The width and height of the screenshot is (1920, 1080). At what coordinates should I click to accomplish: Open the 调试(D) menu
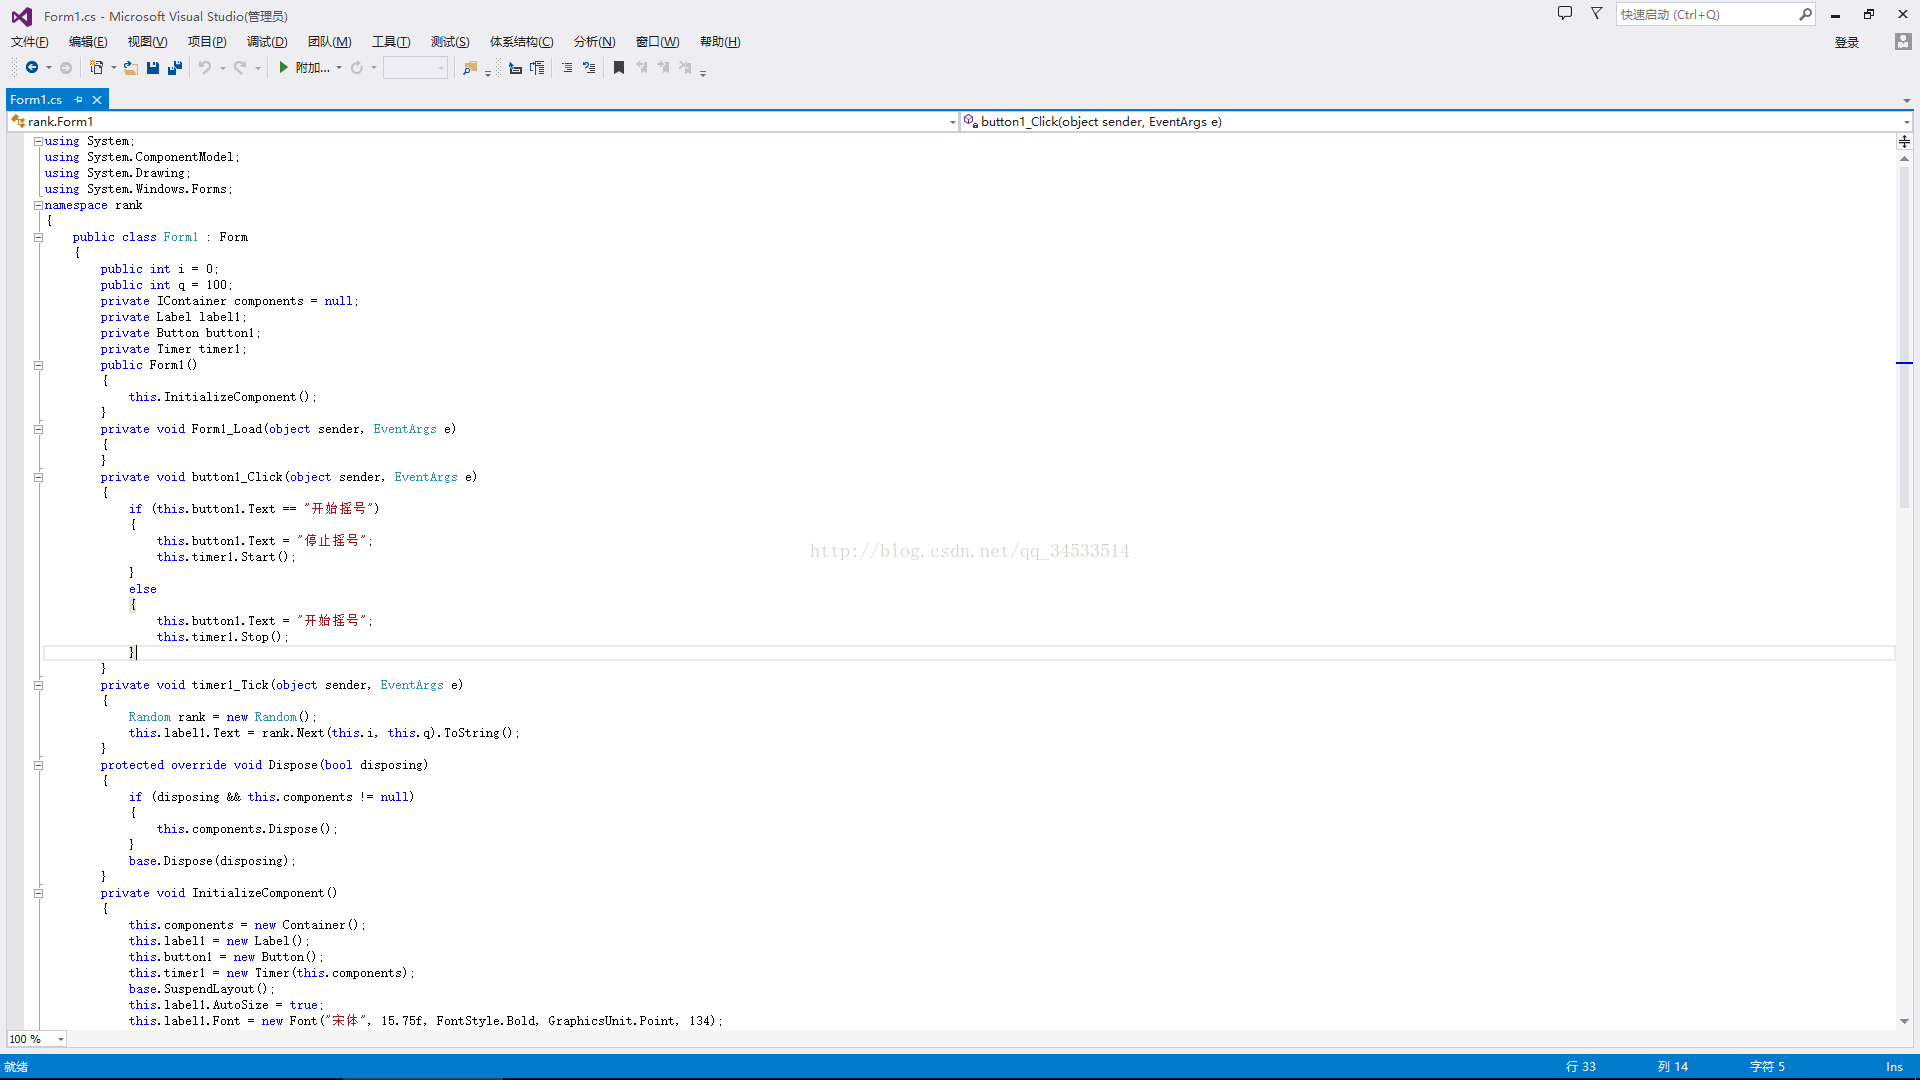click(267, 42)
